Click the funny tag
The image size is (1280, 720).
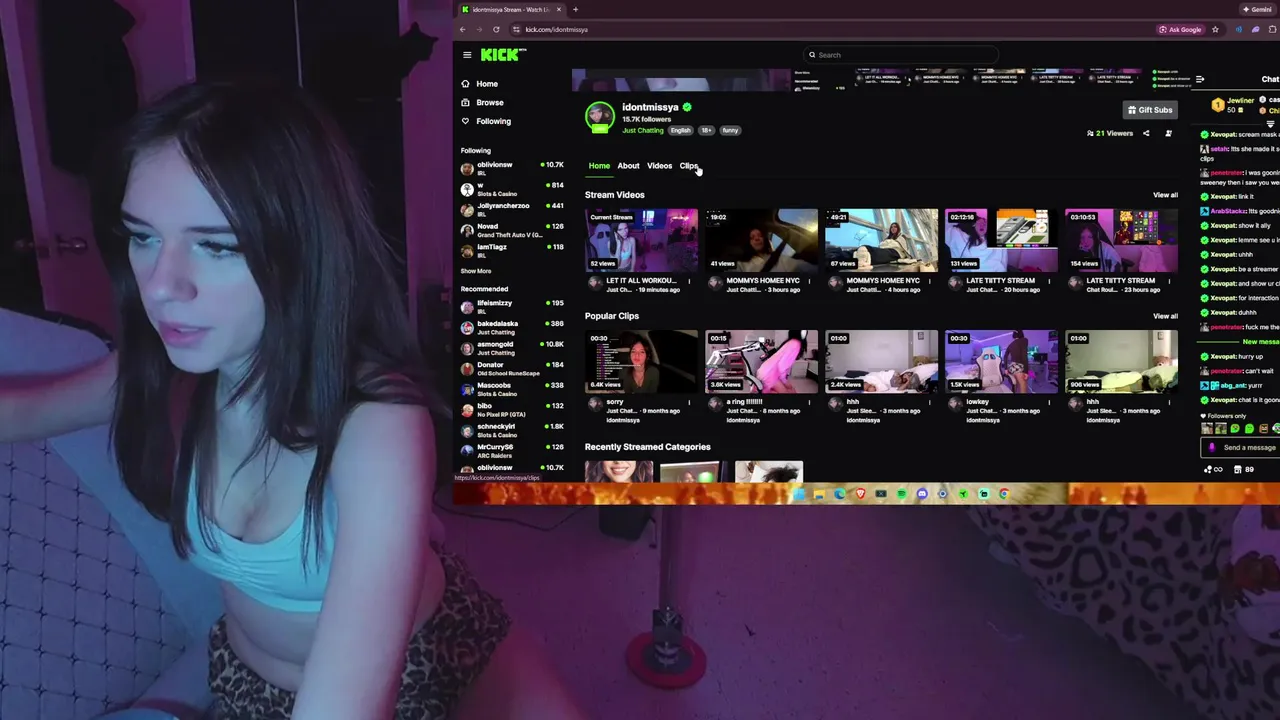pyautogui.click(x=730, y=130)
